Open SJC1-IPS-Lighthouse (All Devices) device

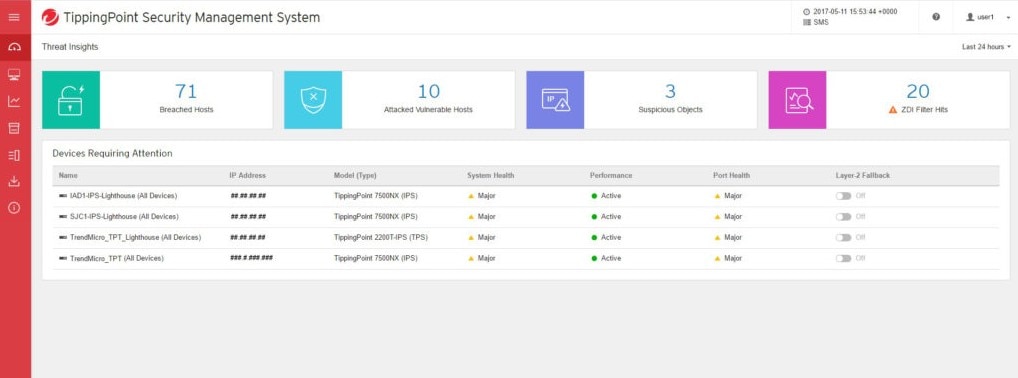124,216
